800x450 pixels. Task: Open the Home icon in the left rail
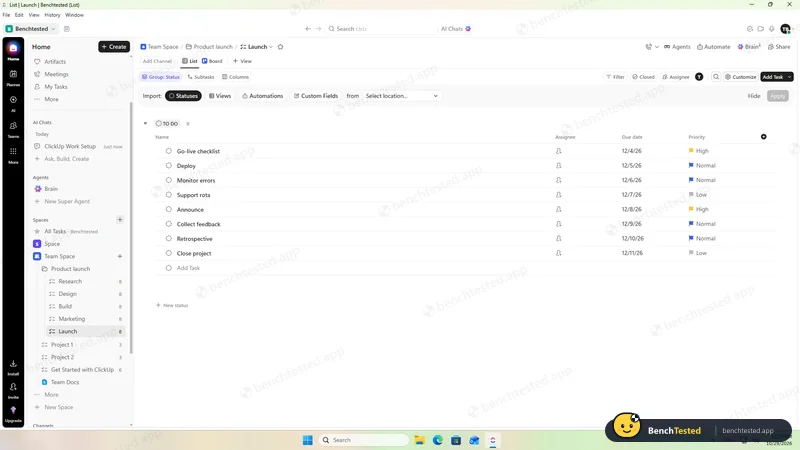tap(13, 49)
